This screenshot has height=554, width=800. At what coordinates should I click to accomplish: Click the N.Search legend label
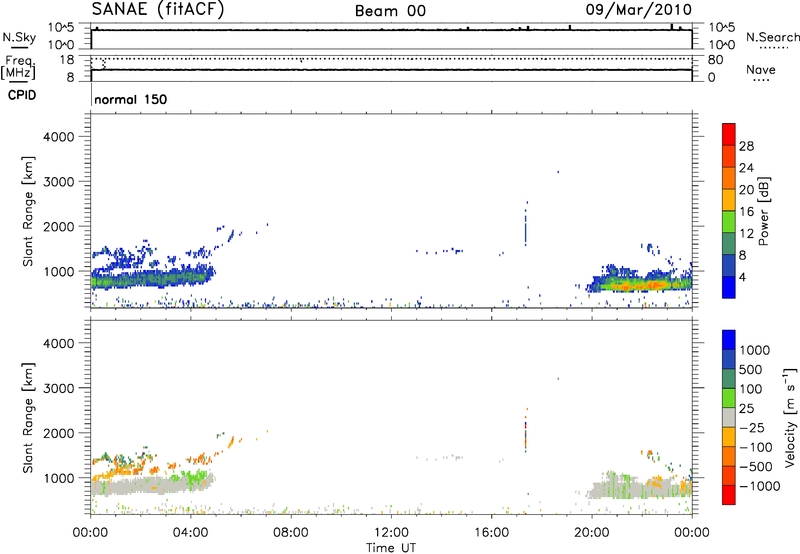(772, 37)
